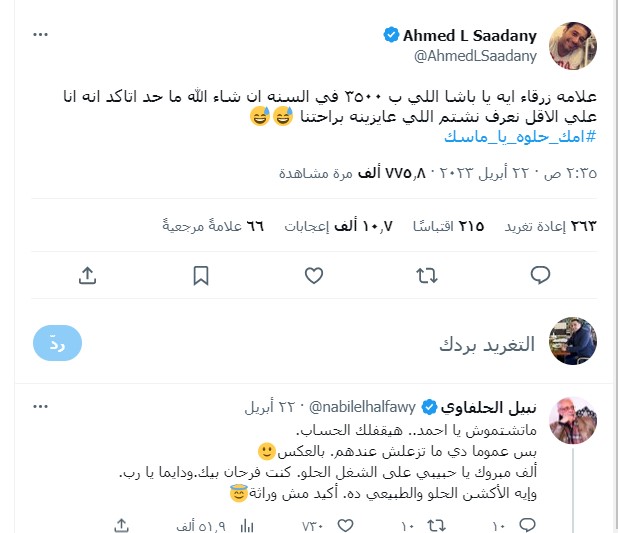Open Nabil Elhalfawy's profile avatar

(573, 421)
